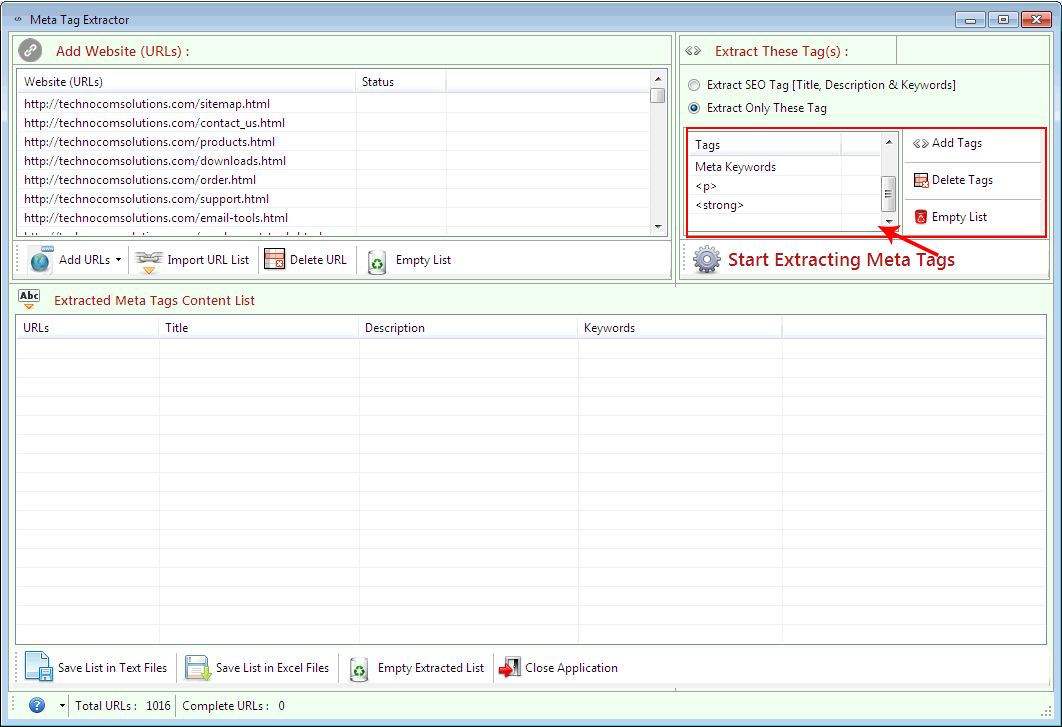Click the Tags column header
This screenshot has height=727, width=1062.
(x=765, y=145)
